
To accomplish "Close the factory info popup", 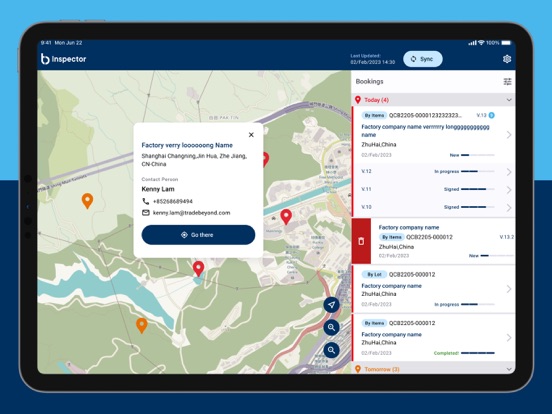I will [x=251, y=134].
